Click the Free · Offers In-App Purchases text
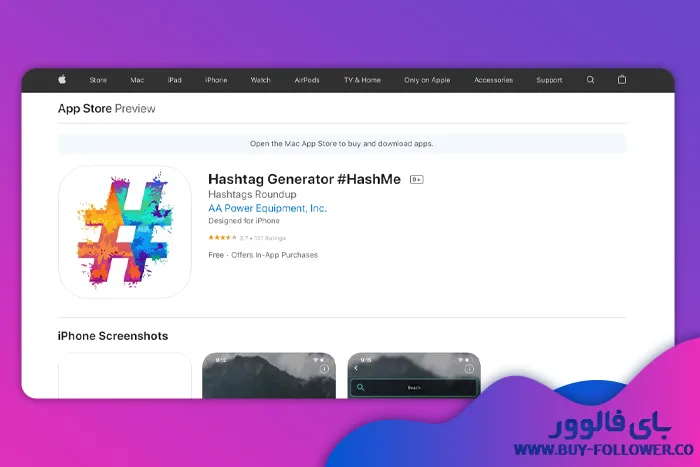The image size is (700, 467). pyautogui.click(x=263, y=255)
